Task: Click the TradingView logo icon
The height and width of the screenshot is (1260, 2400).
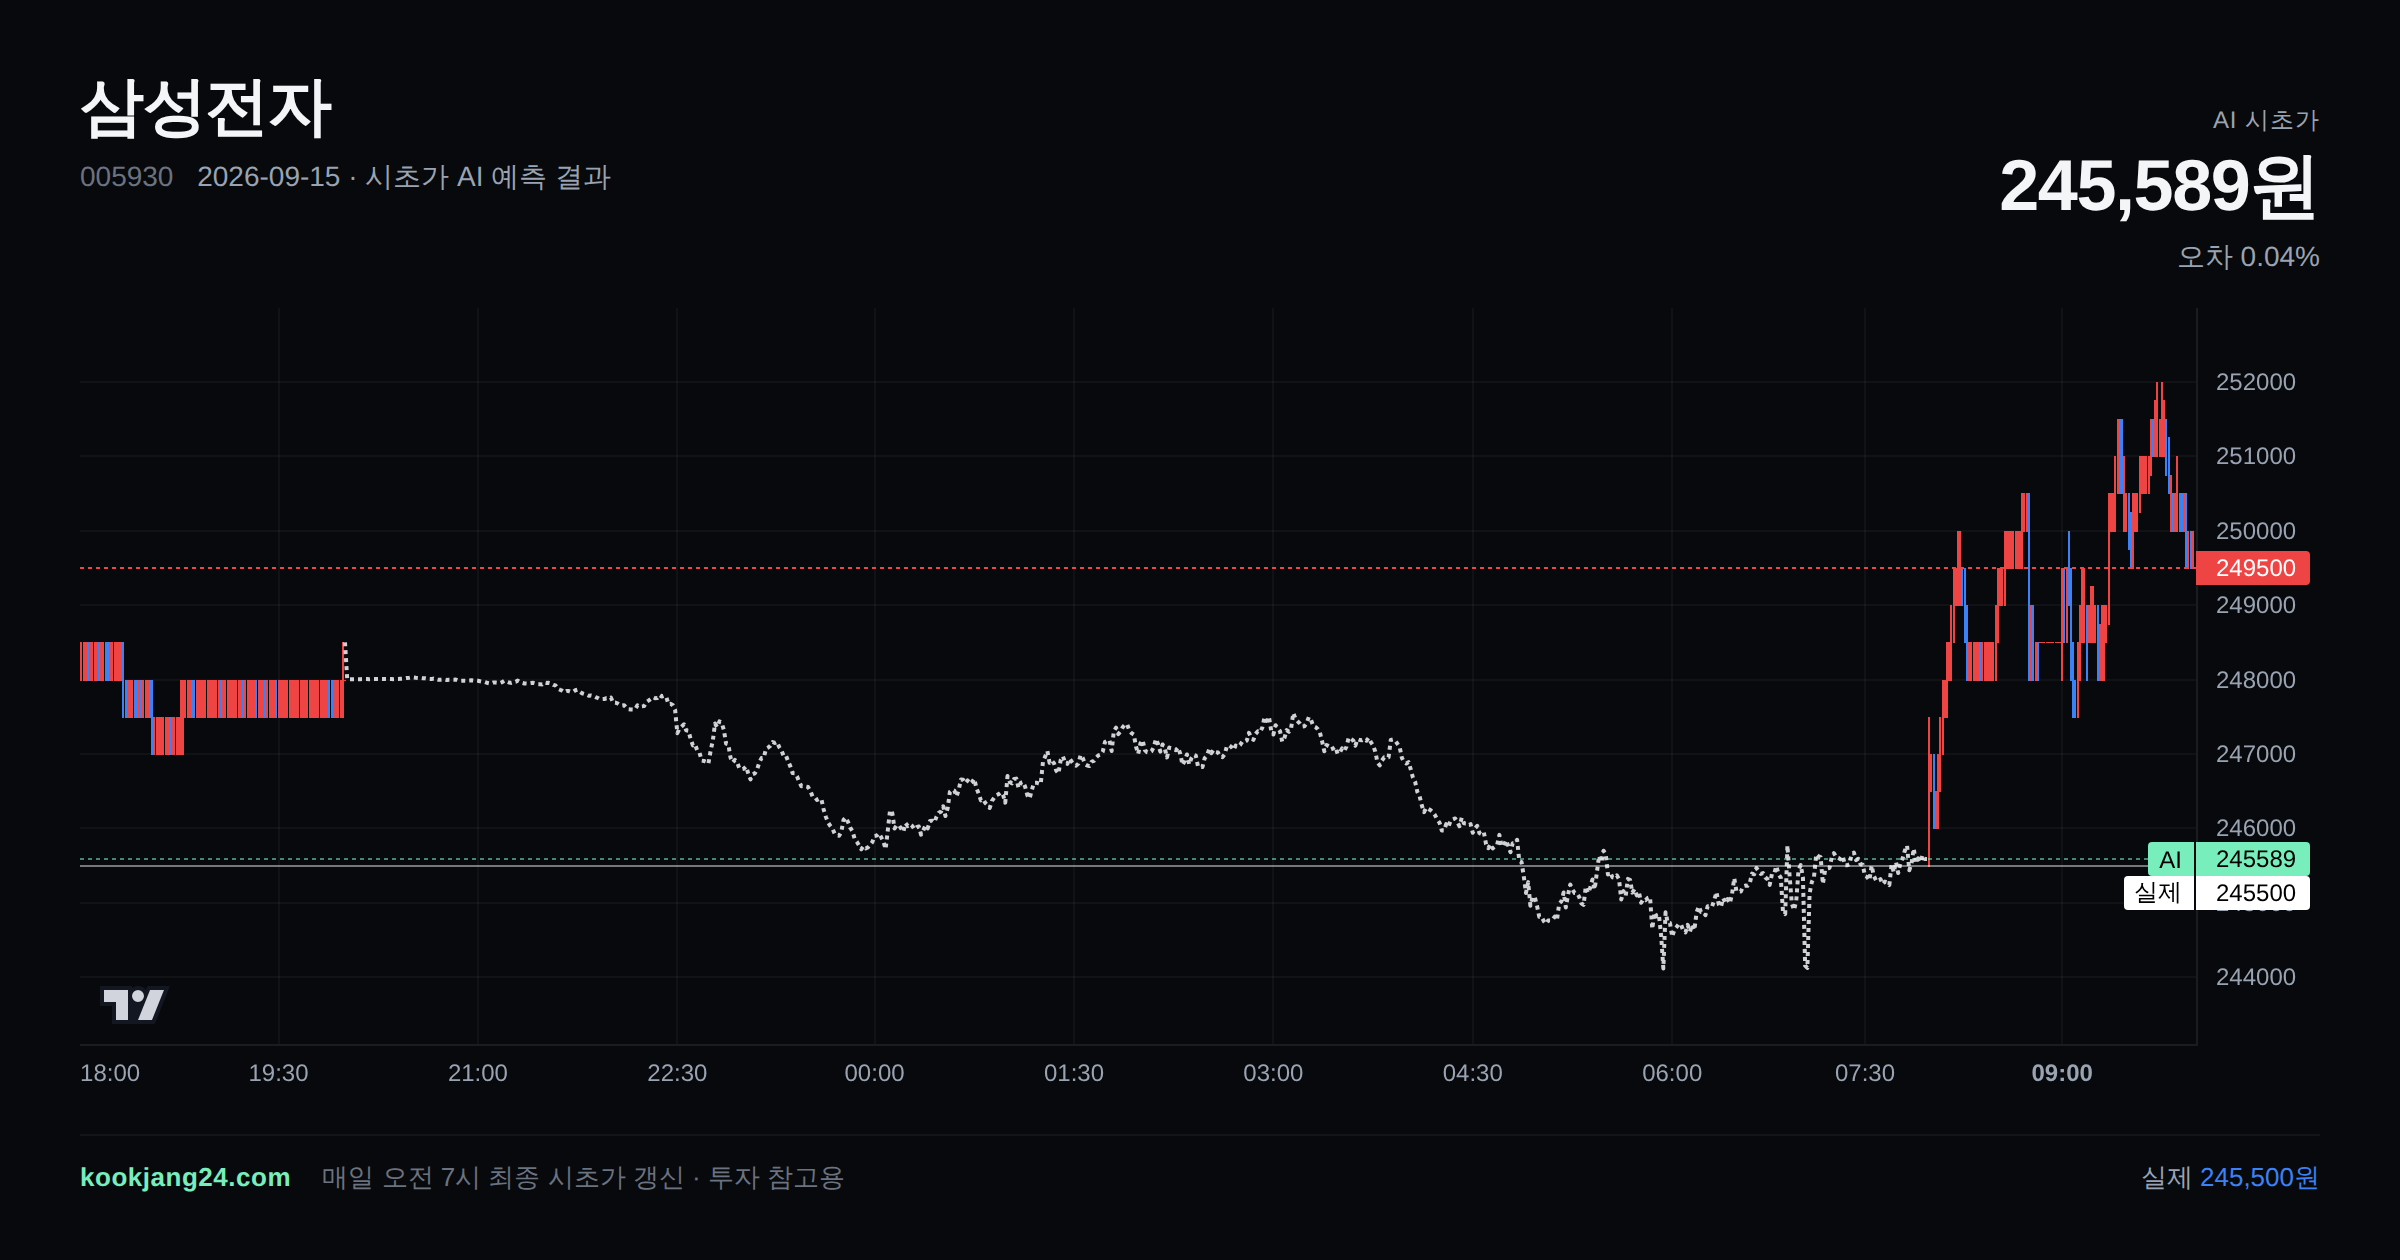Action: 133,1004
